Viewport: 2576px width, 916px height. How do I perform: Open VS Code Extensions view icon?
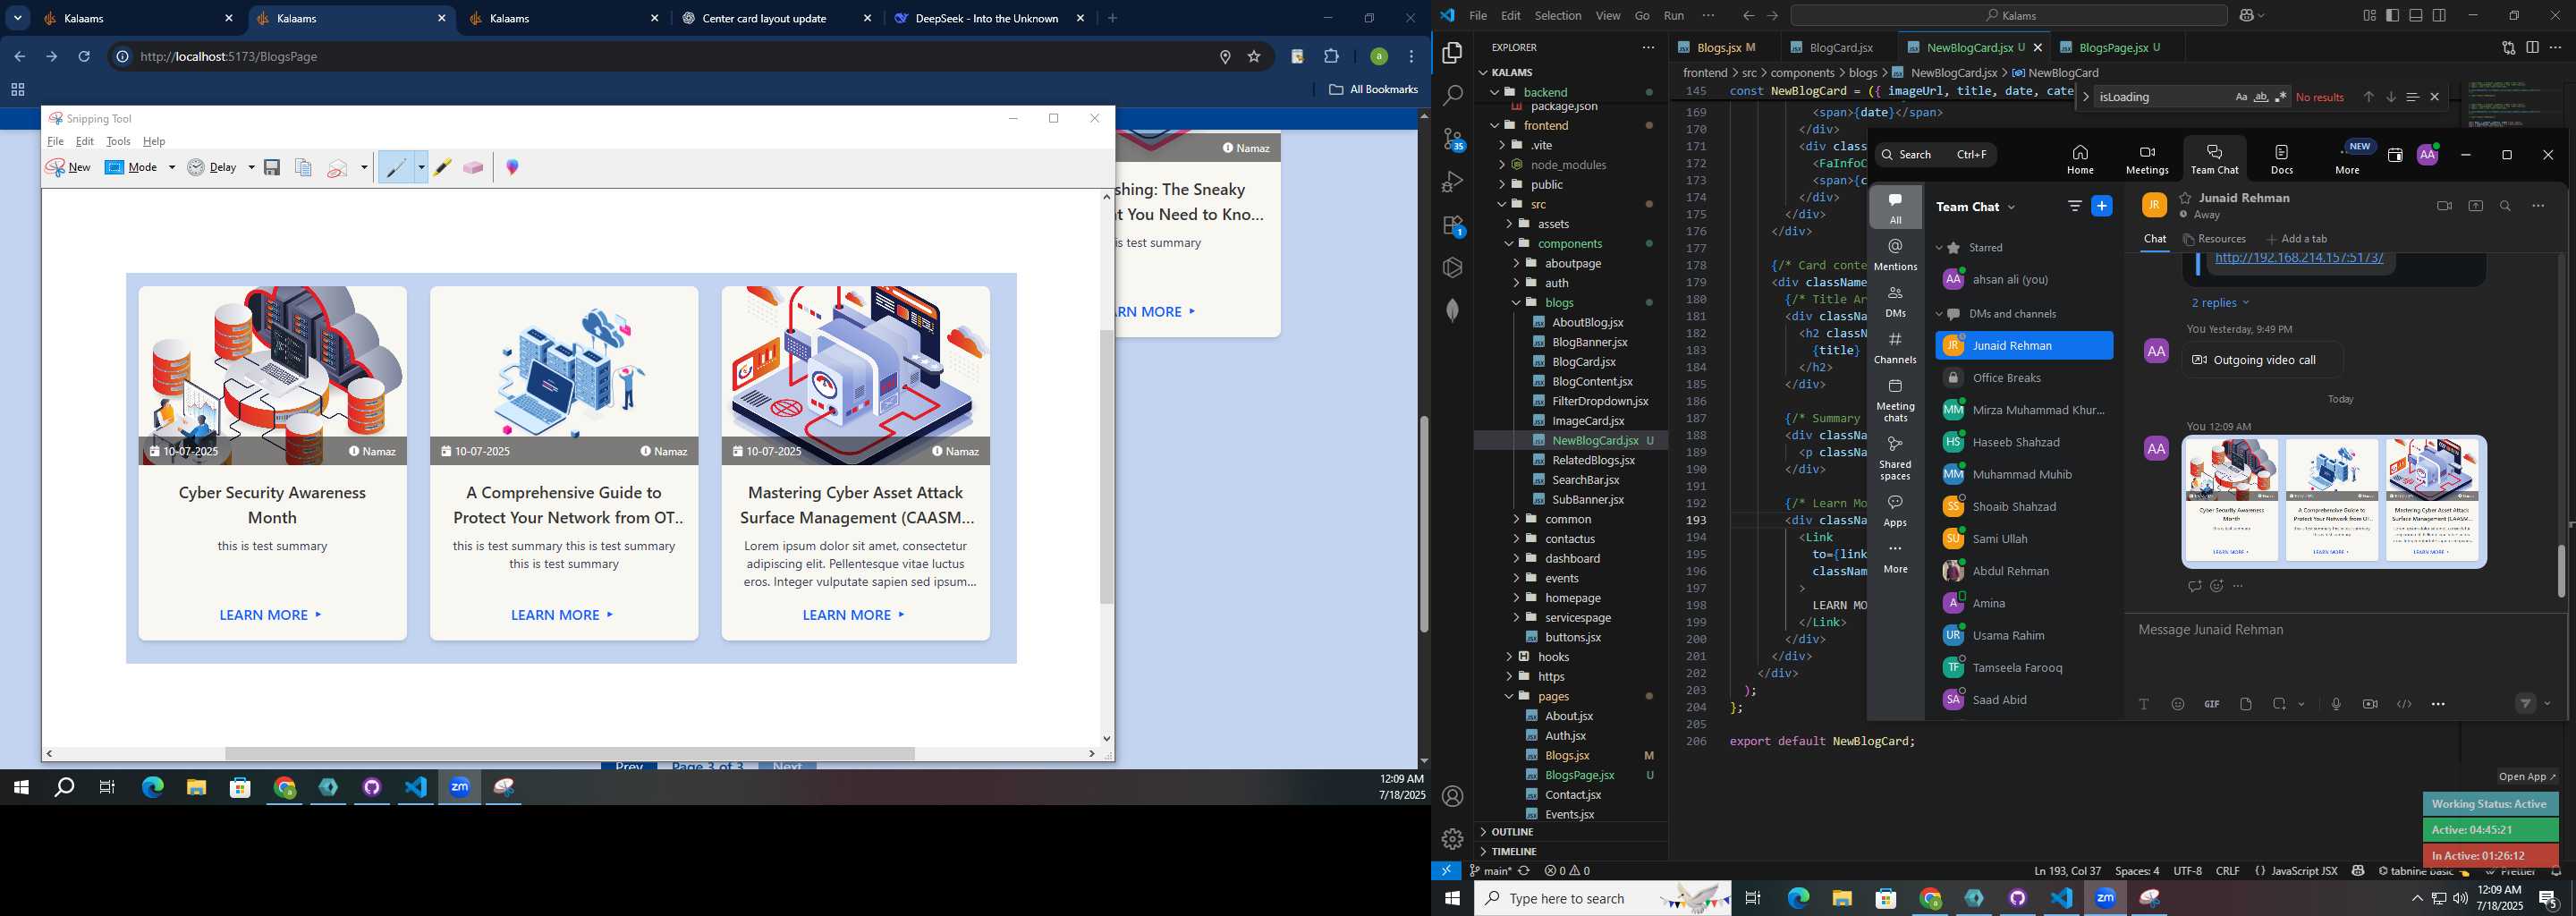coord(1452,226)
